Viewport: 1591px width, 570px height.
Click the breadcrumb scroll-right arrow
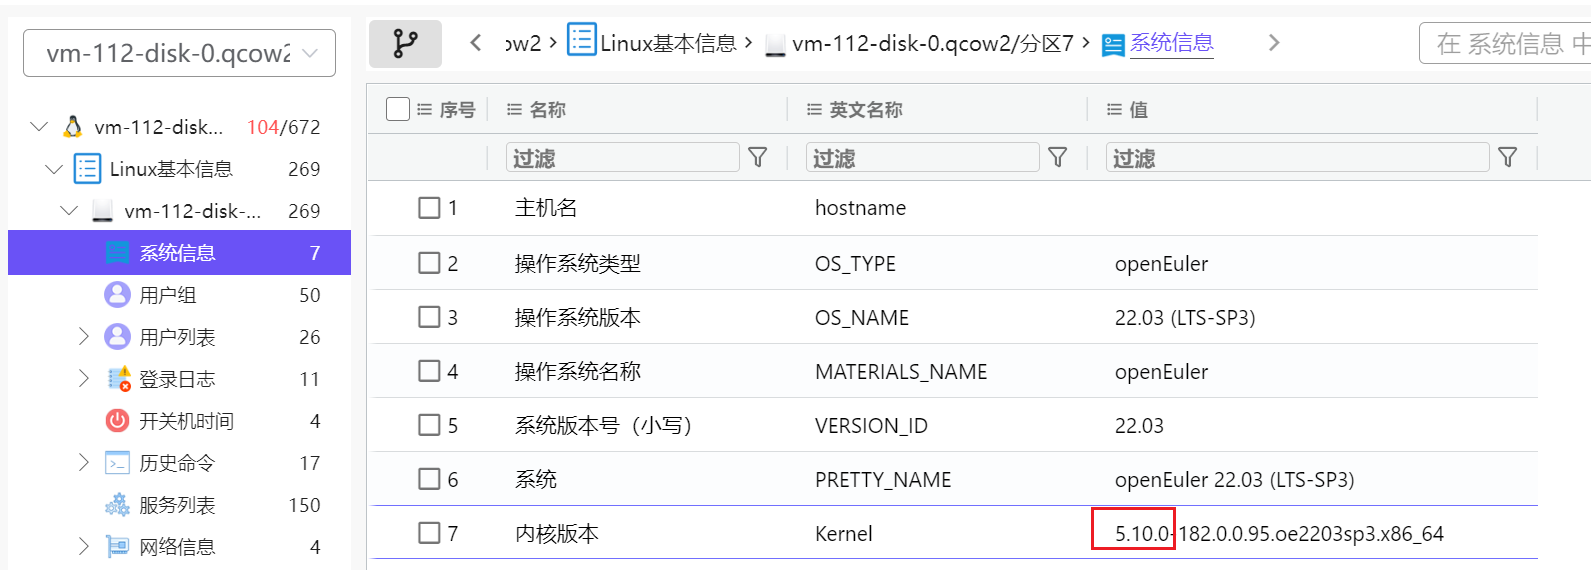coord(1274,43)
